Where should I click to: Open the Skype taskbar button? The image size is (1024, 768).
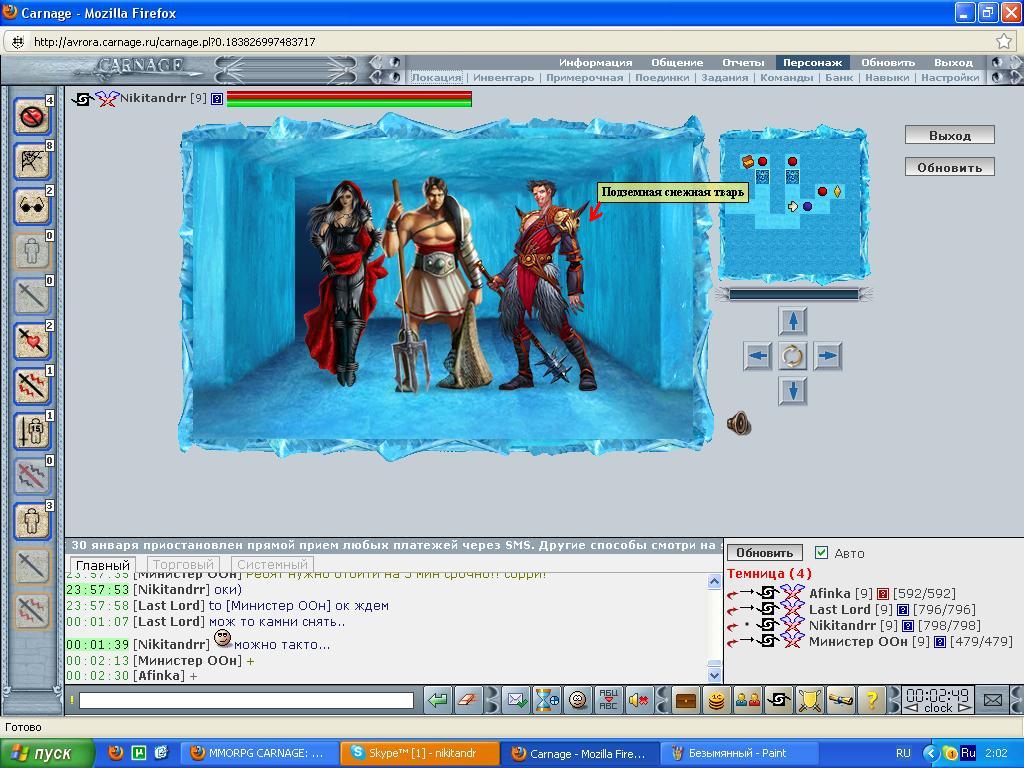pyautogui.click(x=420, y=753)
